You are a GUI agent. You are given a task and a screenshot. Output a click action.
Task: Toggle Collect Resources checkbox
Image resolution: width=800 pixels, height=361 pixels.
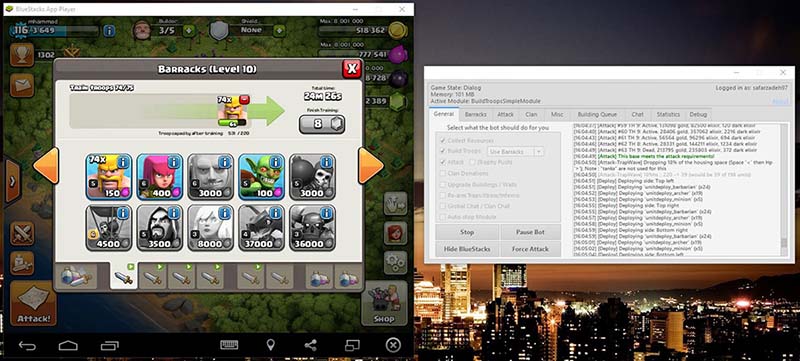[442, 140]
